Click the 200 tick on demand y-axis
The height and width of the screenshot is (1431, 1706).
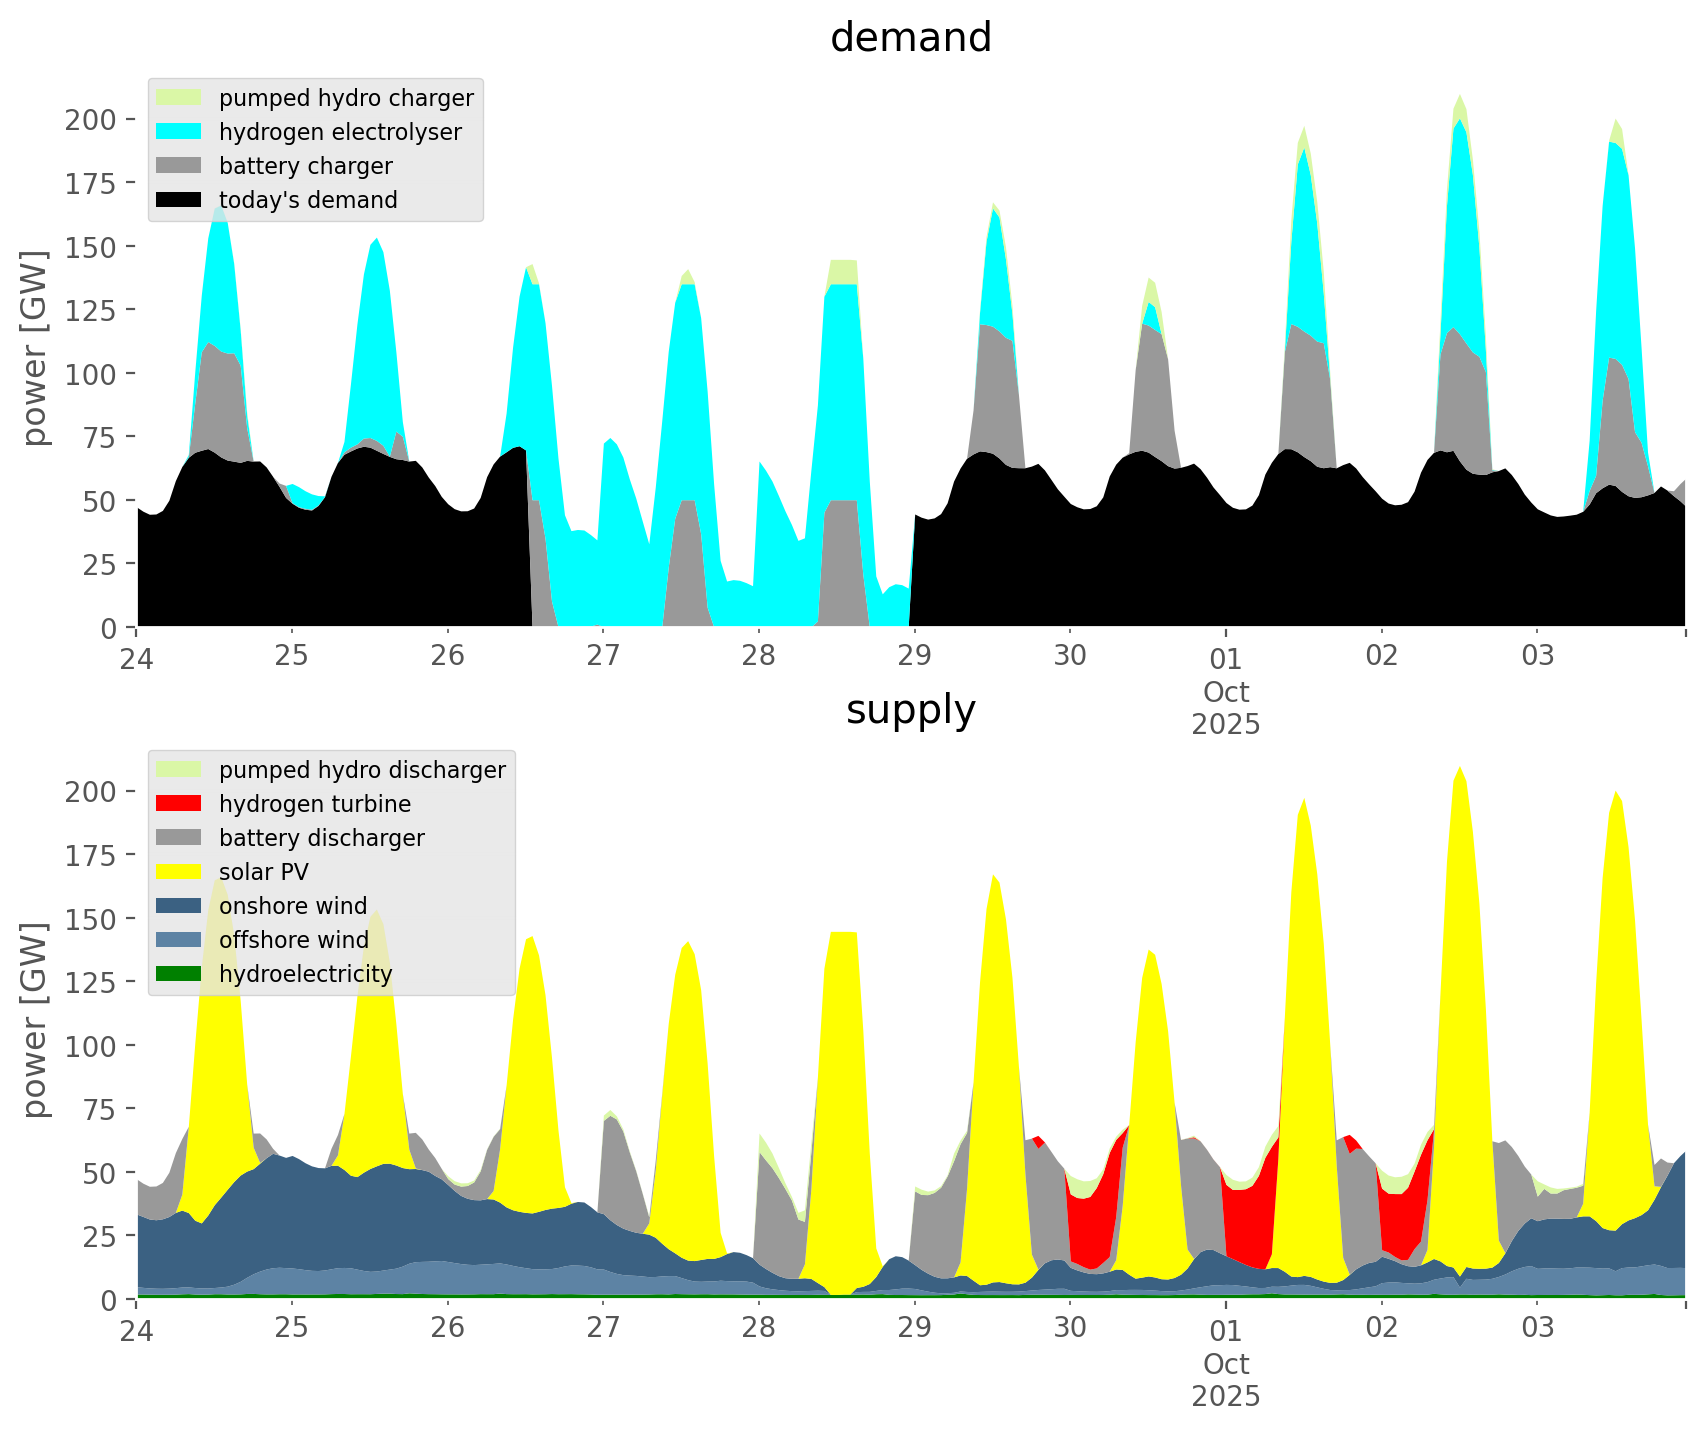click(x=90, y=120)
